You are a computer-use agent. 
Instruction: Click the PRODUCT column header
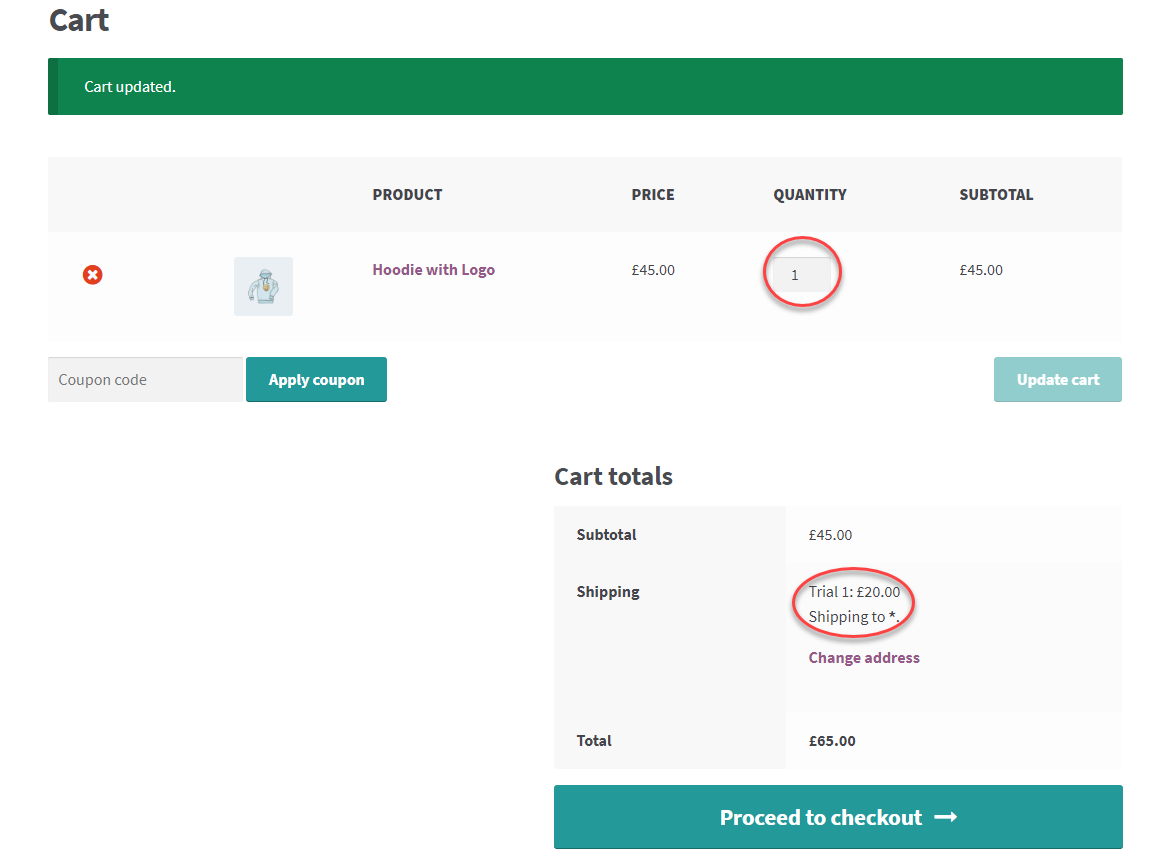pyautogui.click(x=407, y=194)
